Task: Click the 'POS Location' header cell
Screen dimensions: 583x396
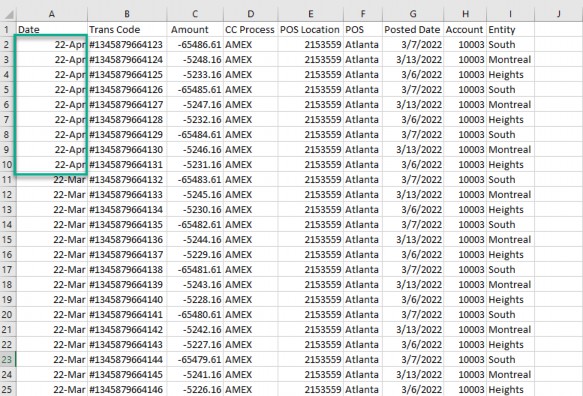Action: (310, 29)
